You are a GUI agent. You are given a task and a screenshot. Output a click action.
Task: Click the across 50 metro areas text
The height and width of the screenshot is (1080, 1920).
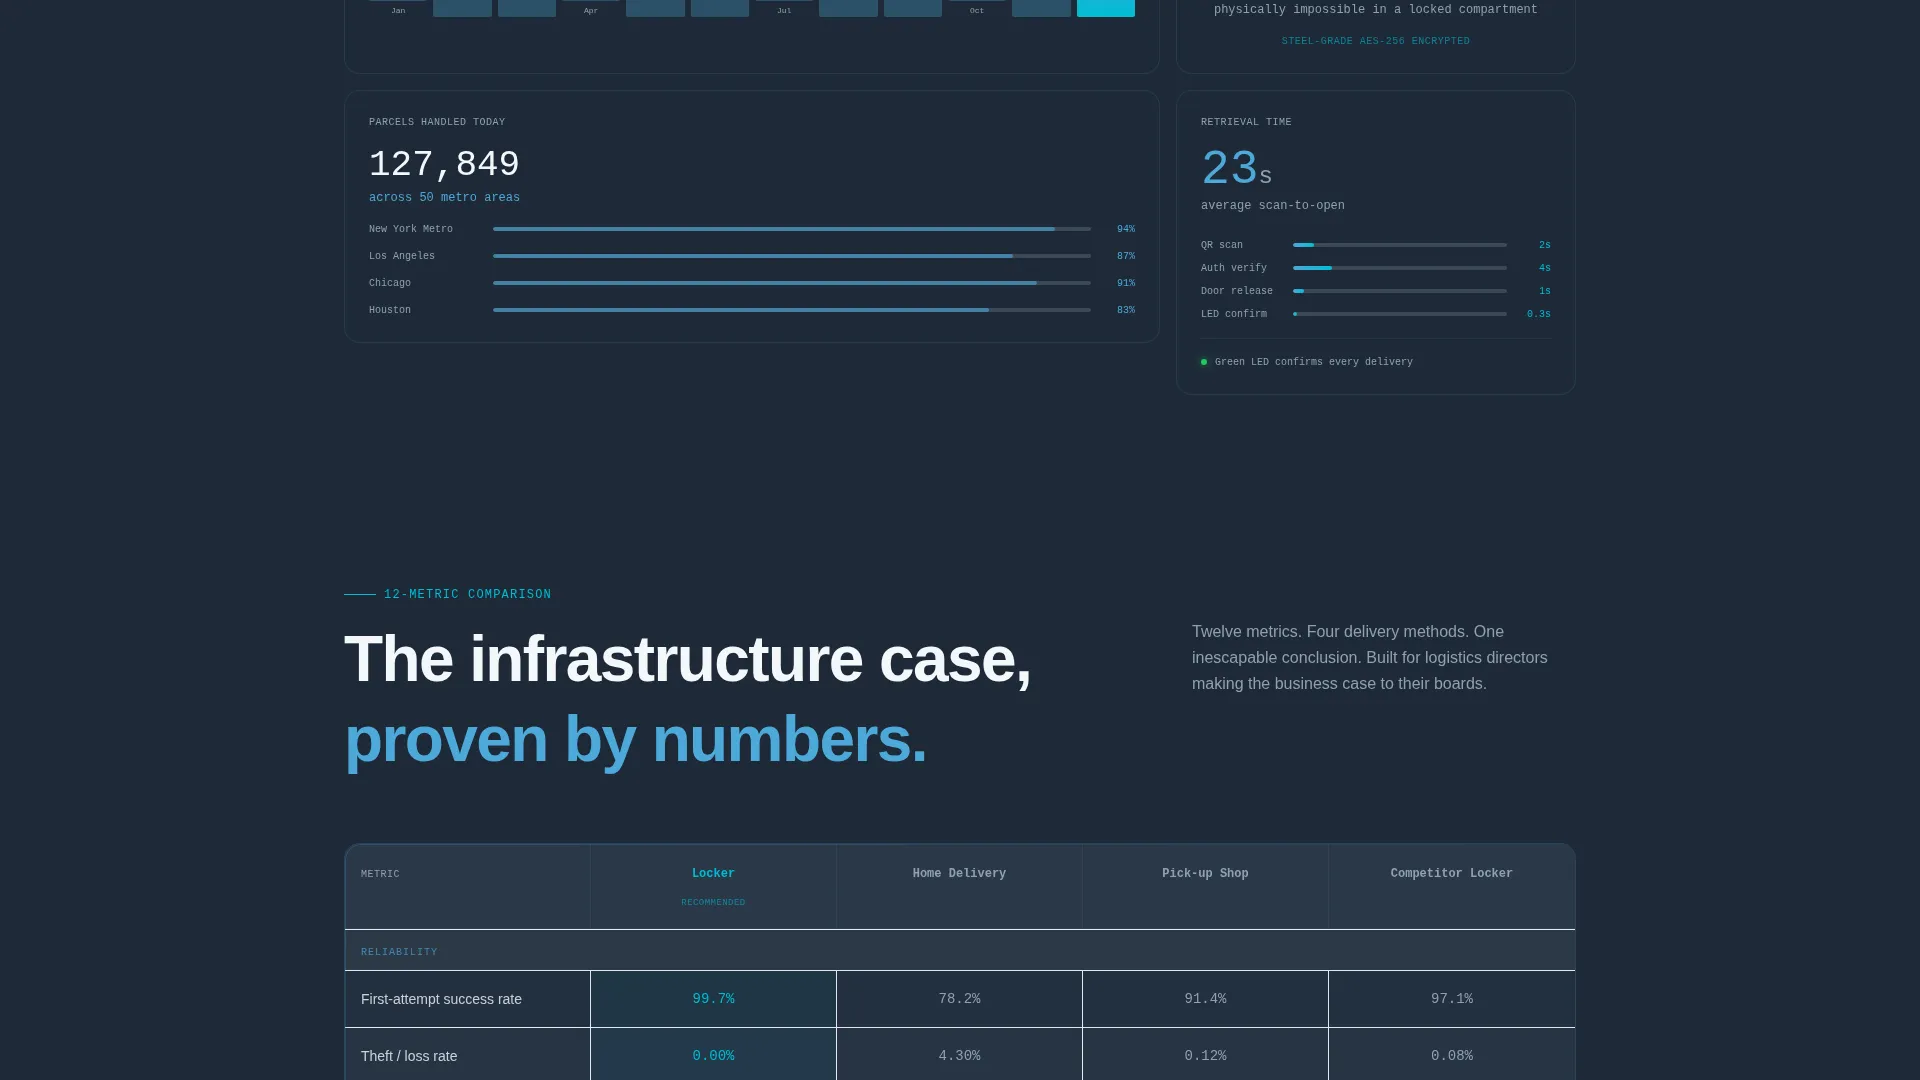444,198
